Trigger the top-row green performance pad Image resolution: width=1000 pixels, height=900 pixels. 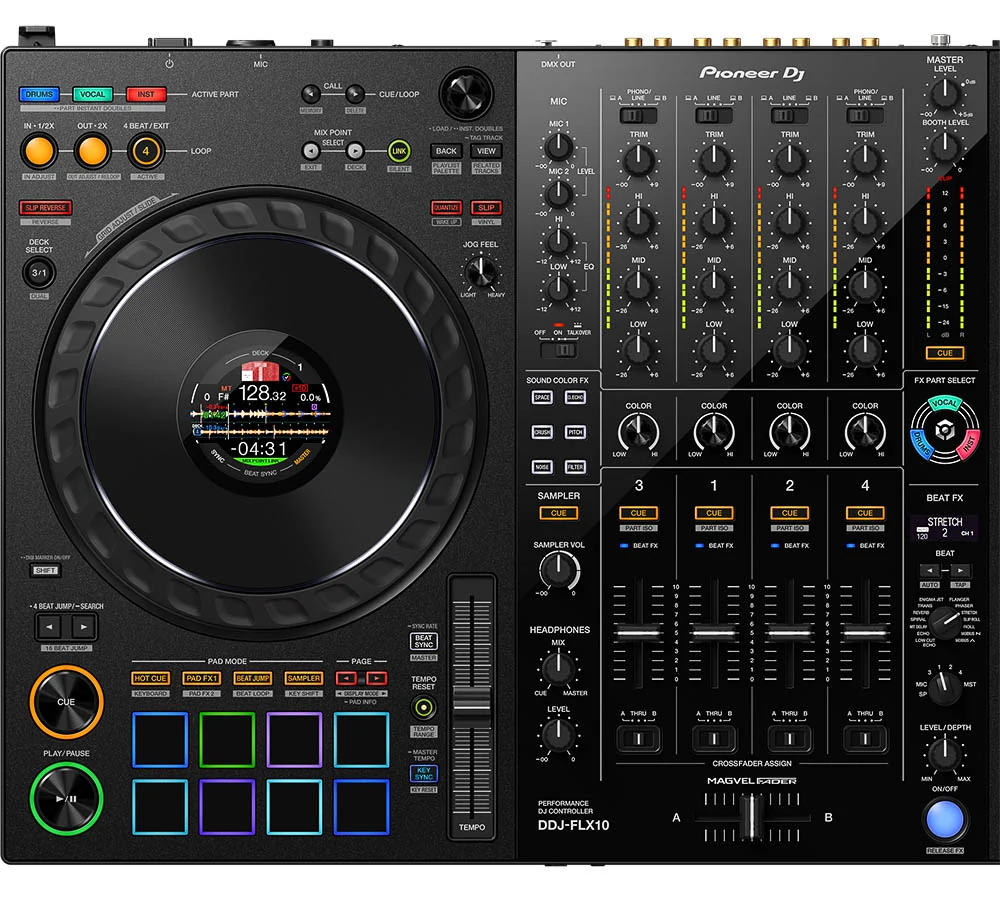[x=227, y=740]
